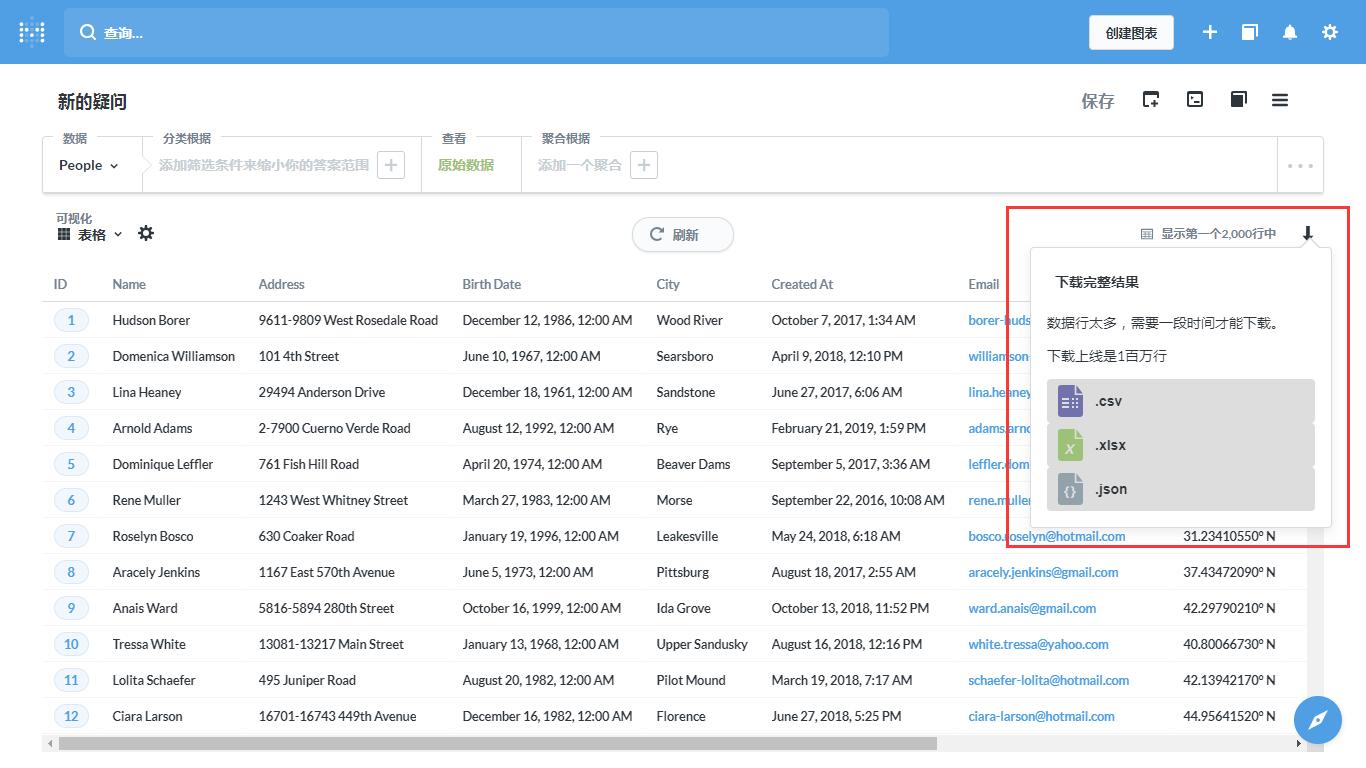Click the 保存 save link

(x=1098, y=101)
